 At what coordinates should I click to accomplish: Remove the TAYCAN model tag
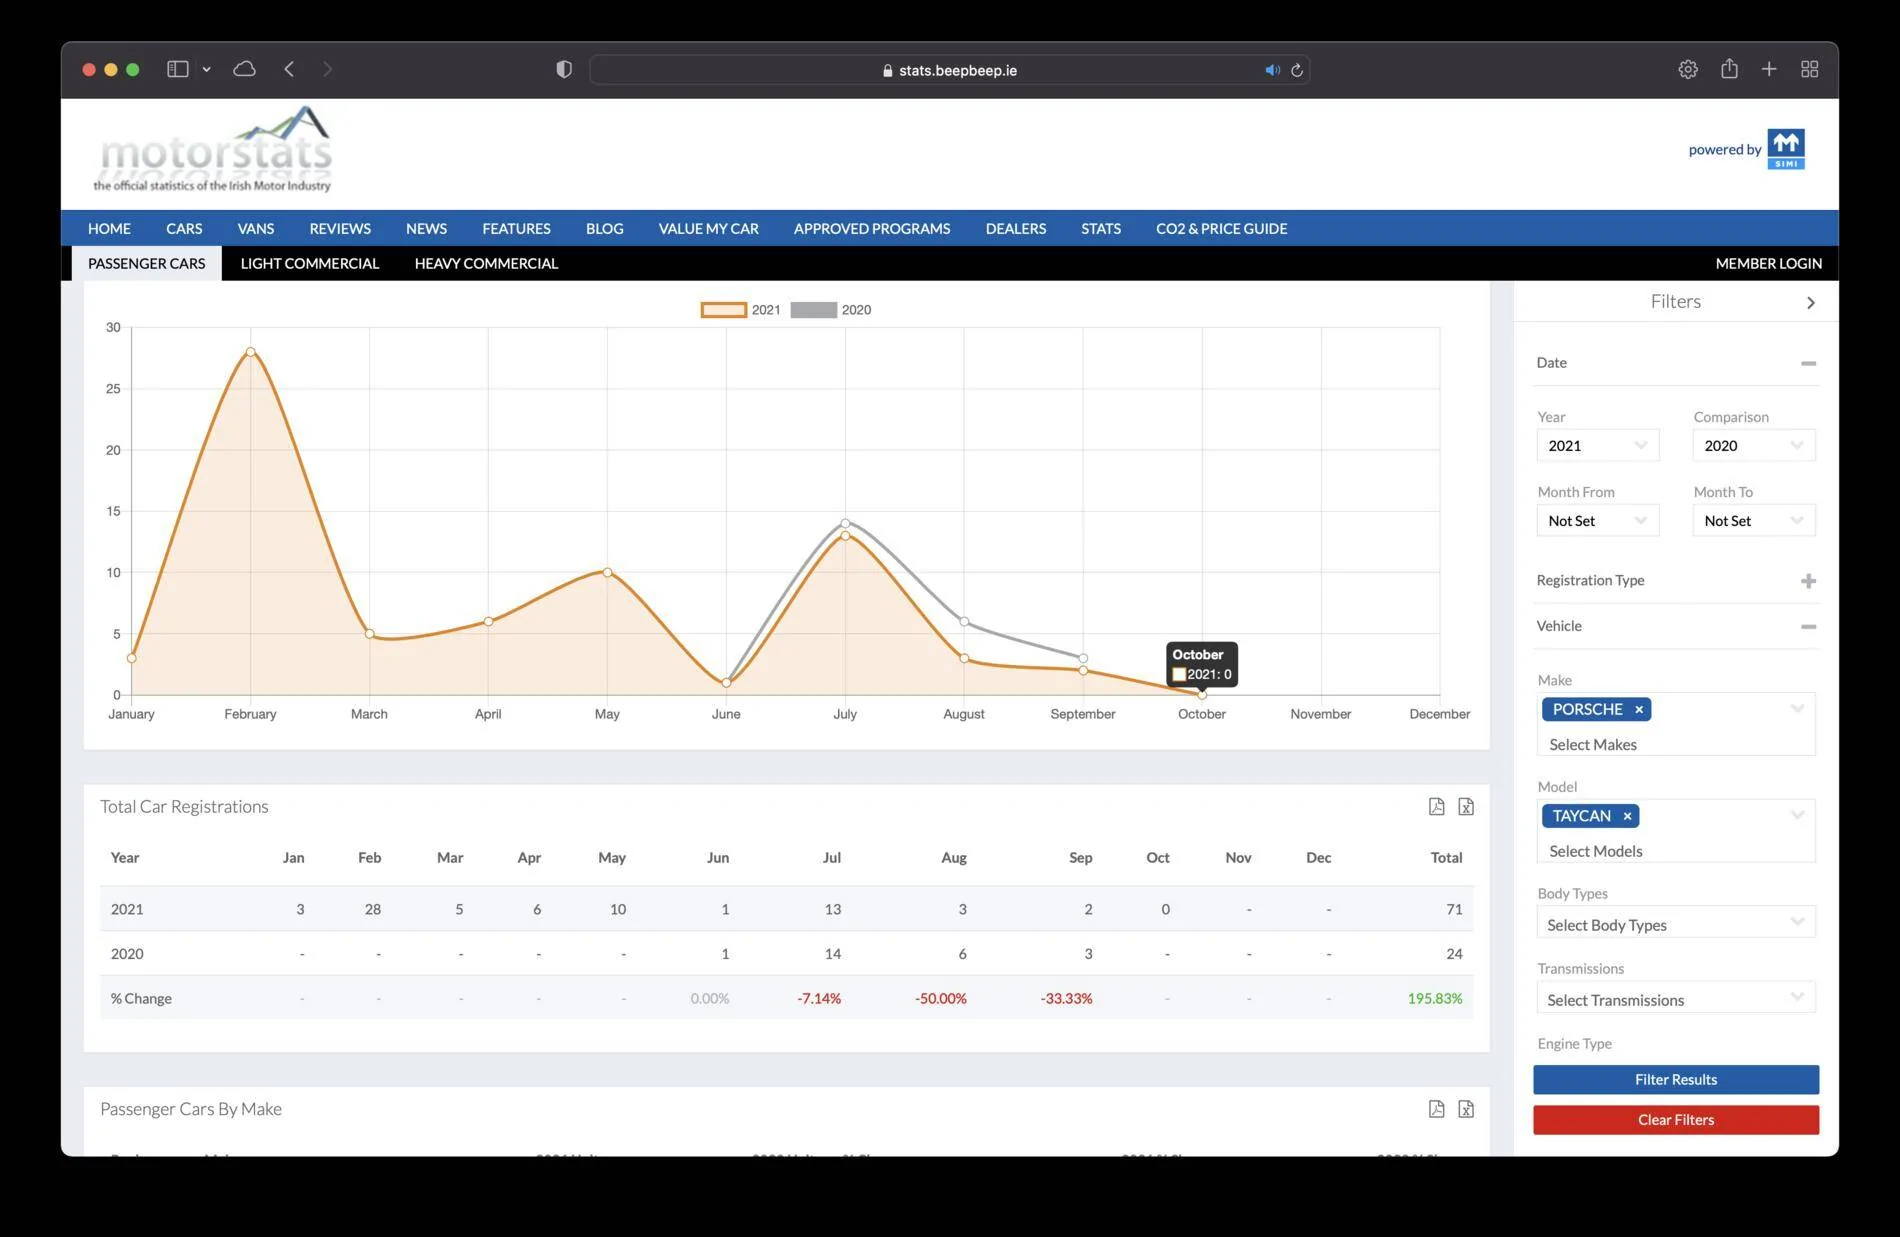pos(1627,816)
